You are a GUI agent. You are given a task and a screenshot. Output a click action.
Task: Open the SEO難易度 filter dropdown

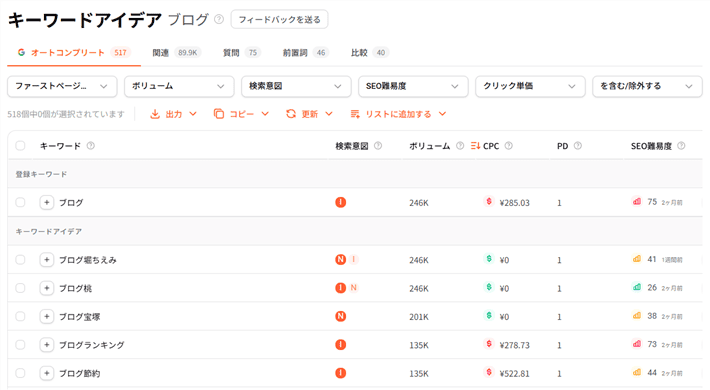[413, 87]
